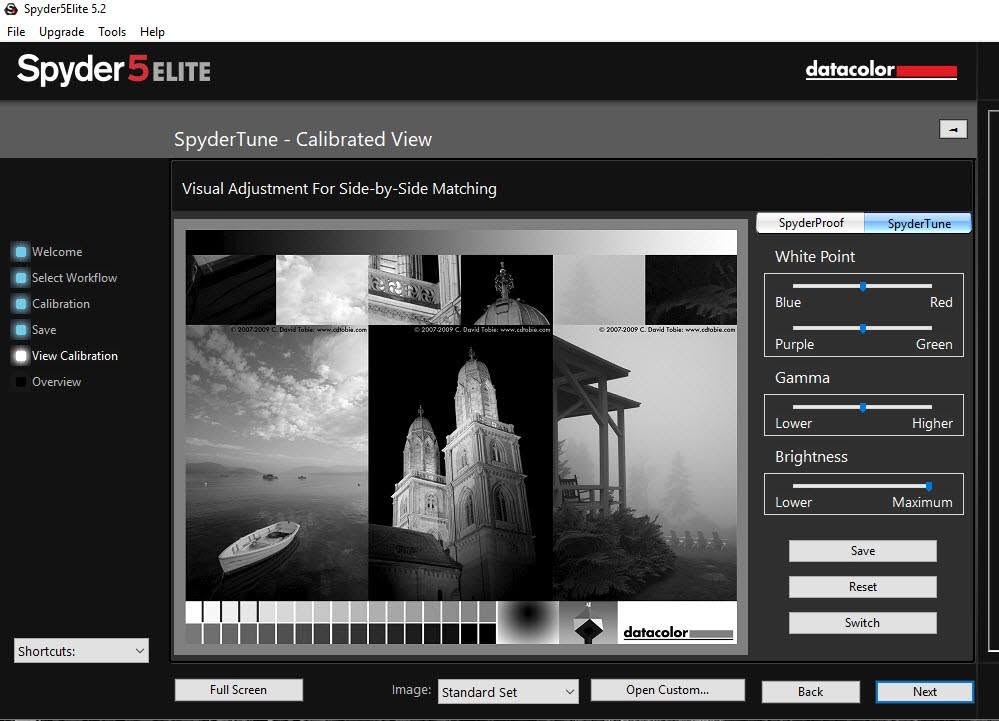Image resolution: width=999 pixels, height=721 pixels.
Task: Click the View Calibration step label
Action: [75, 356]
